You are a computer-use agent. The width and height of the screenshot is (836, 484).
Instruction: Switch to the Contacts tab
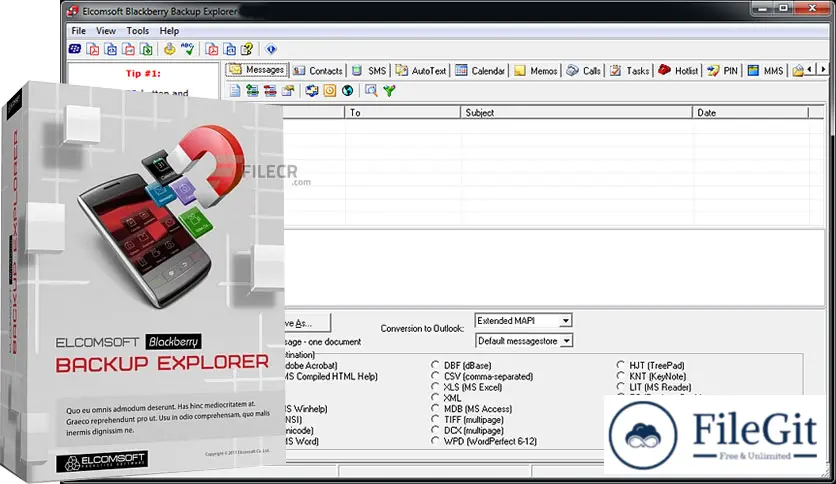pyautogui.click(x=318, y=70)
